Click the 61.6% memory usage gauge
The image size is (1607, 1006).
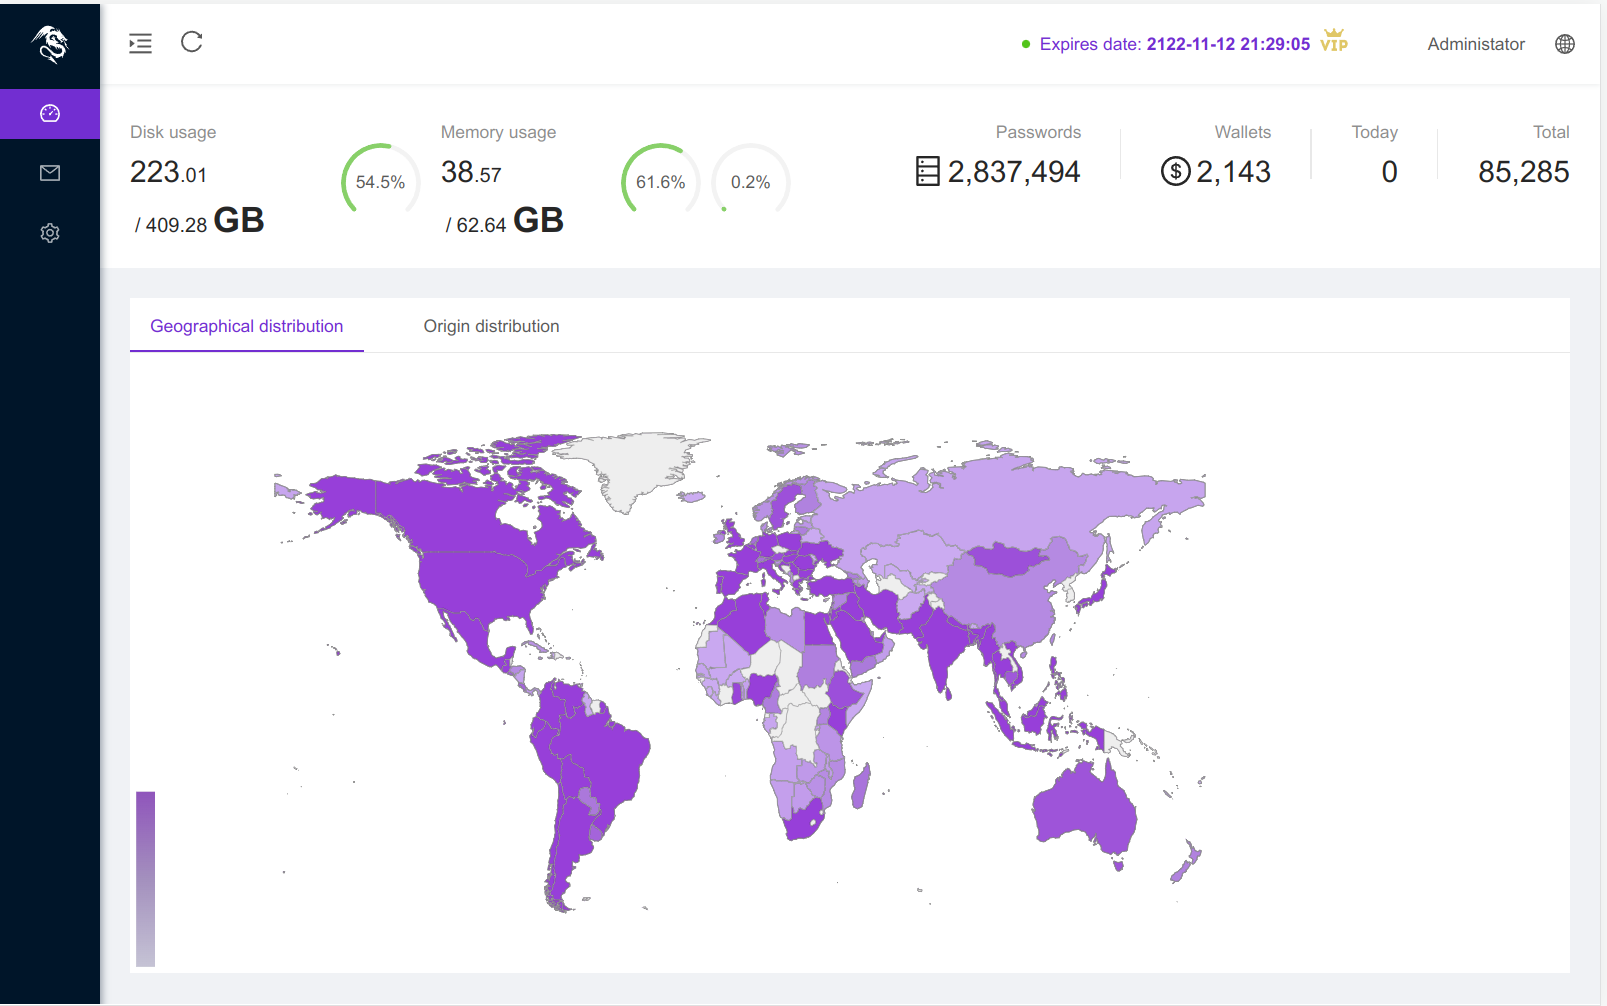point(661,182)
